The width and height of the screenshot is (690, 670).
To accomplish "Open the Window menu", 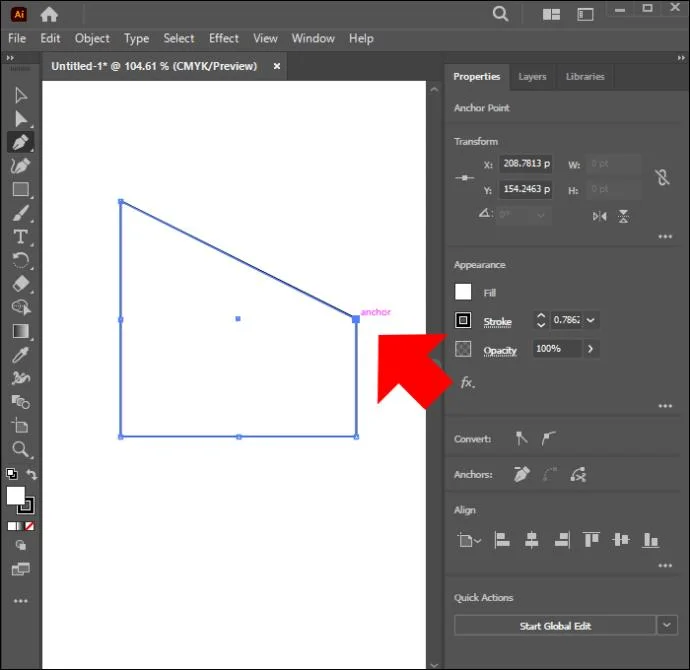I will [x=313, y=38].
